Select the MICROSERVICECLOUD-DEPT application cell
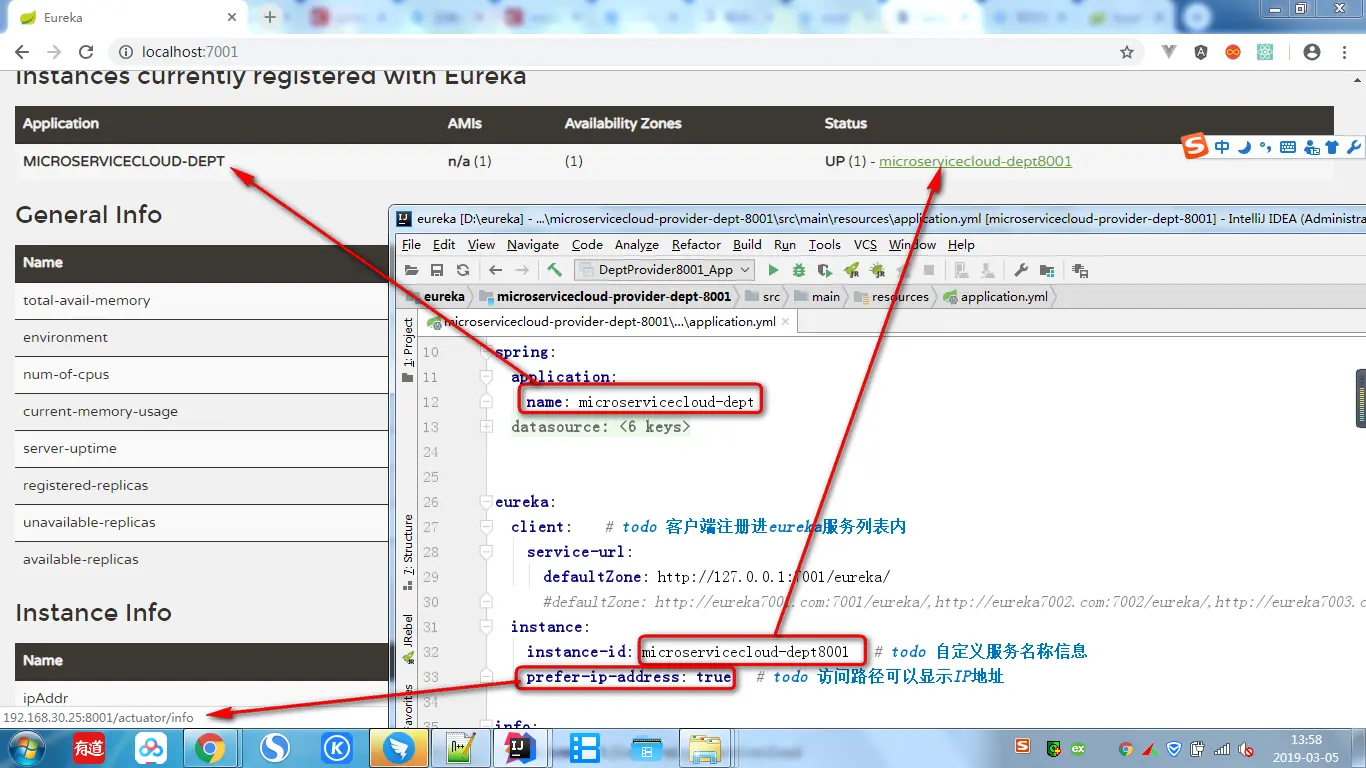 point(124,161)
